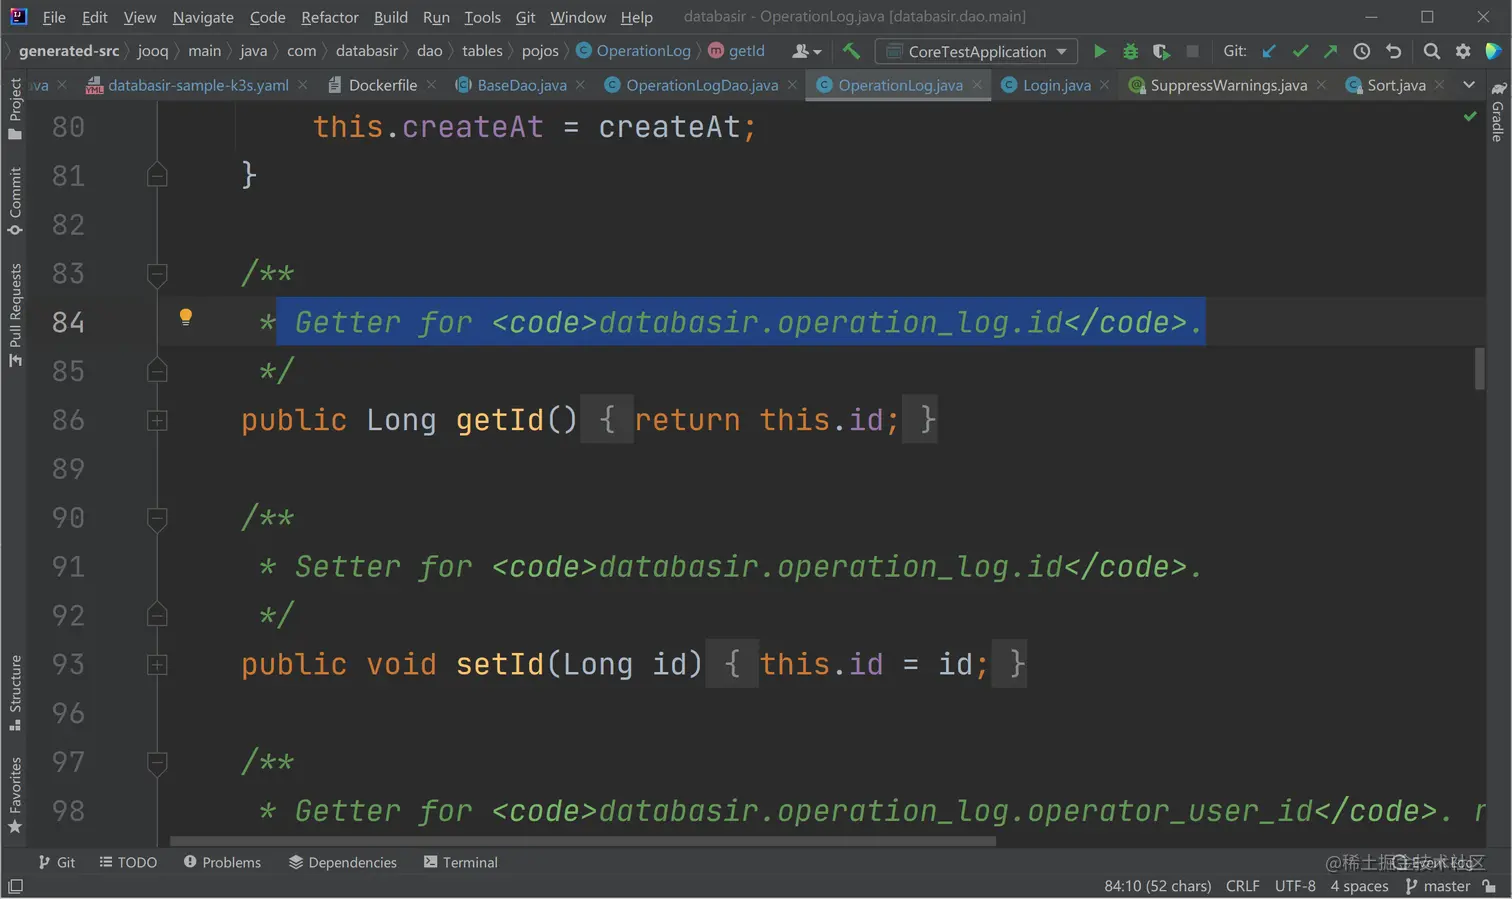Close the Sort.java tab
1512x899 pixels.
1439,85
